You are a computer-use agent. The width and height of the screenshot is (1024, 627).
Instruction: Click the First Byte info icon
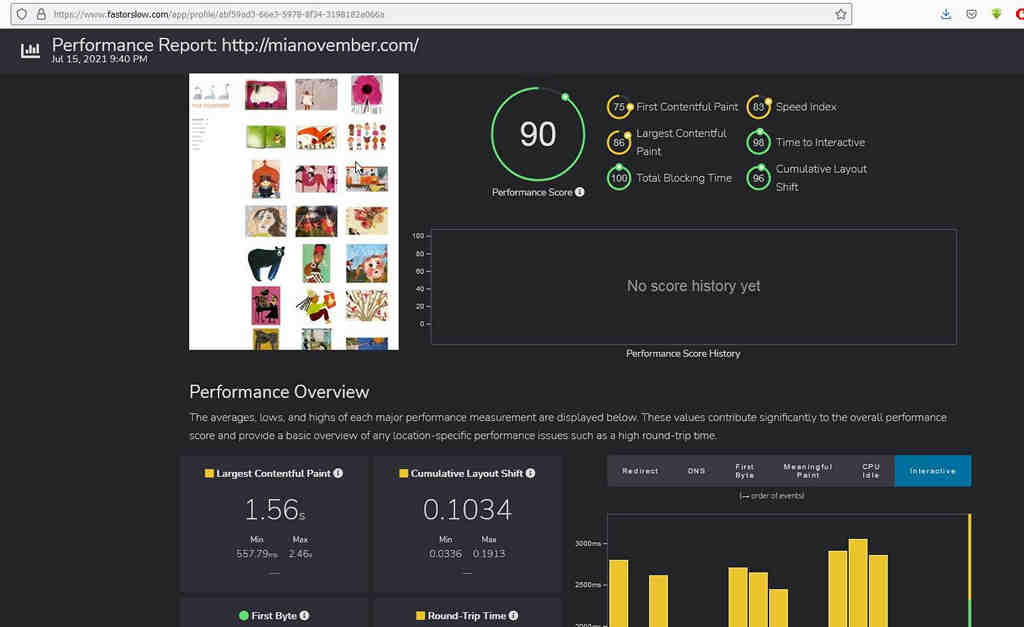click(304, 615)
